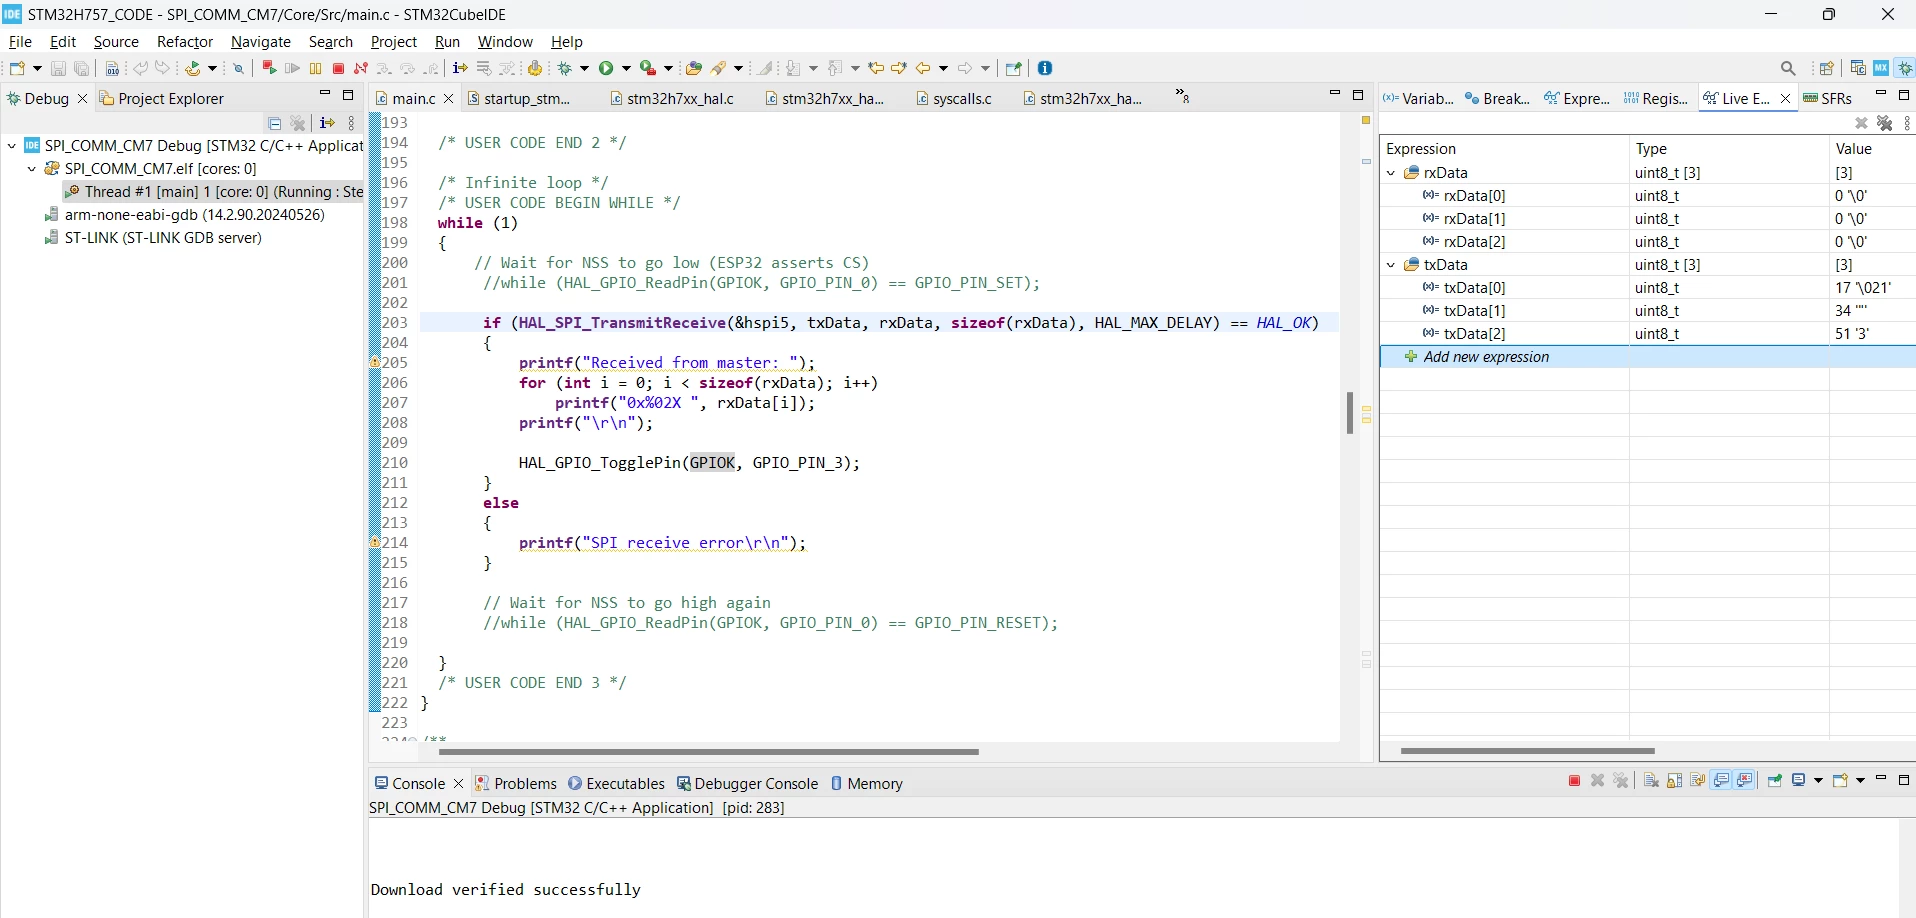
Task: Toggle console Scroll Lock icon
Action: pyautogui.click(x=1674, y=781)
